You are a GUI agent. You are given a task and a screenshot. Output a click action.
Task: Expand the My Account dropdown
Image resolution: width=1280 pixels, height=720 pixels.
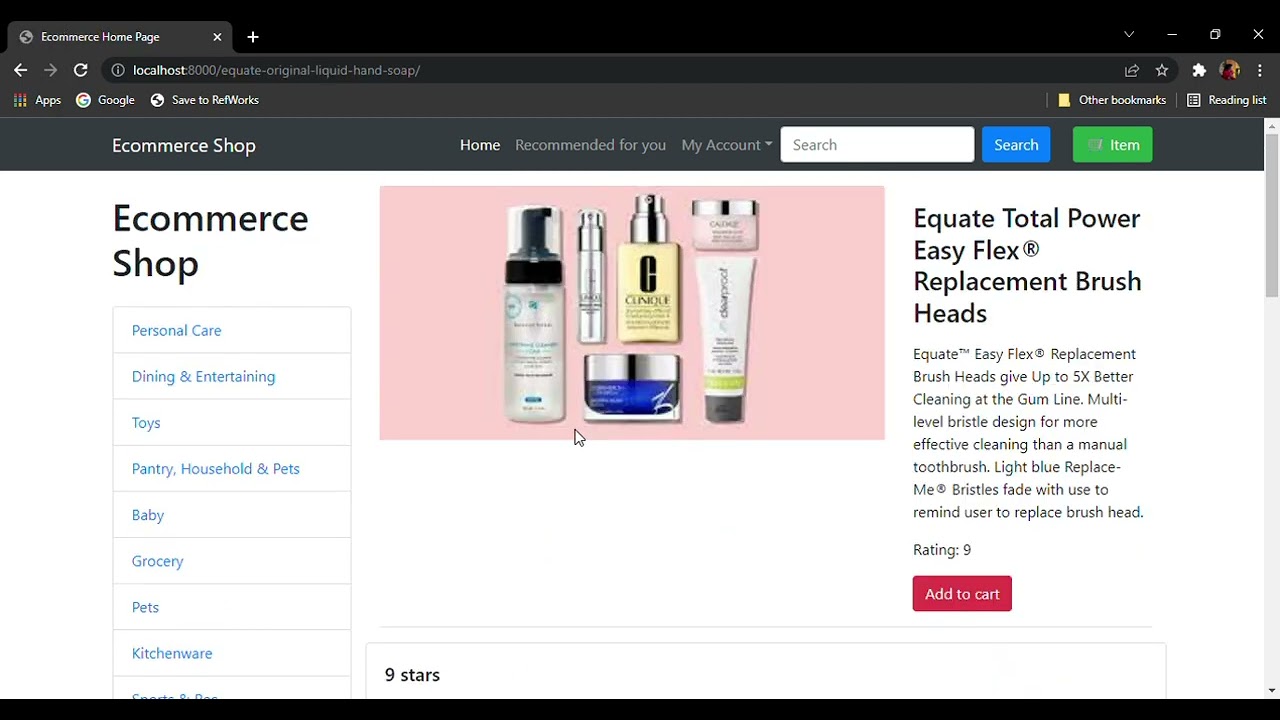[727, 145]
